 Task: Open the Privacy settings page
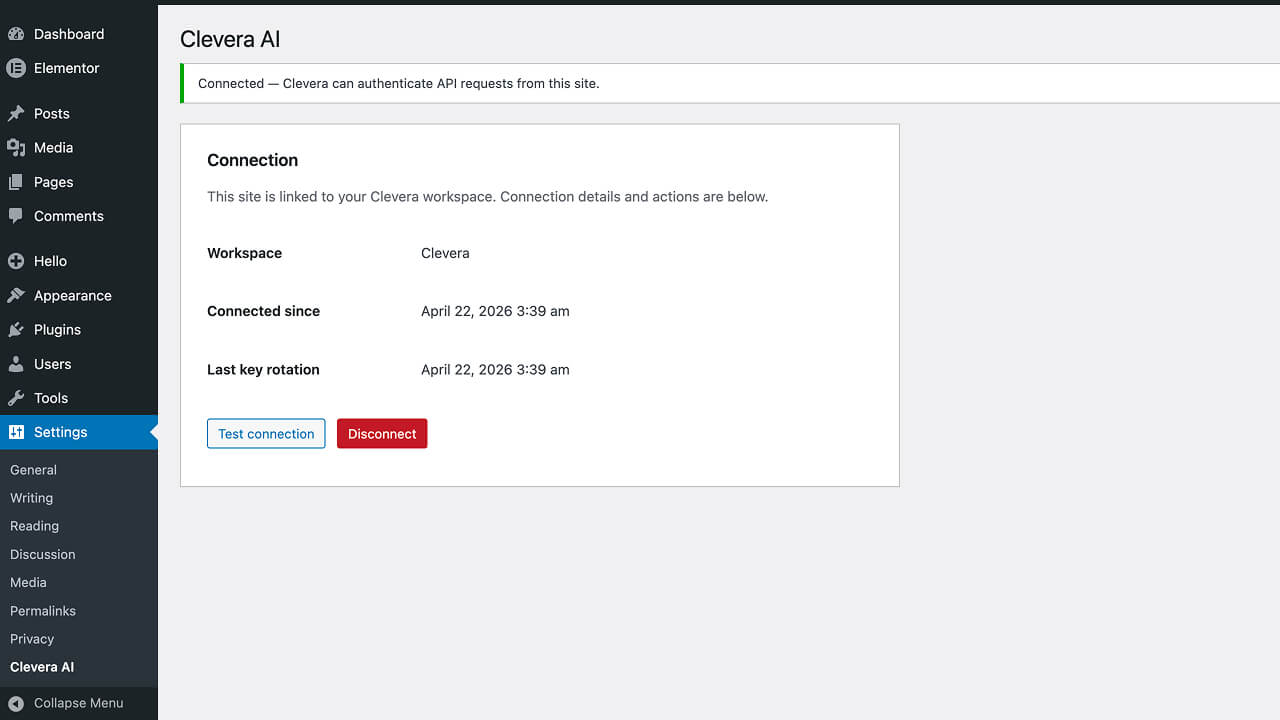(31, 638)
